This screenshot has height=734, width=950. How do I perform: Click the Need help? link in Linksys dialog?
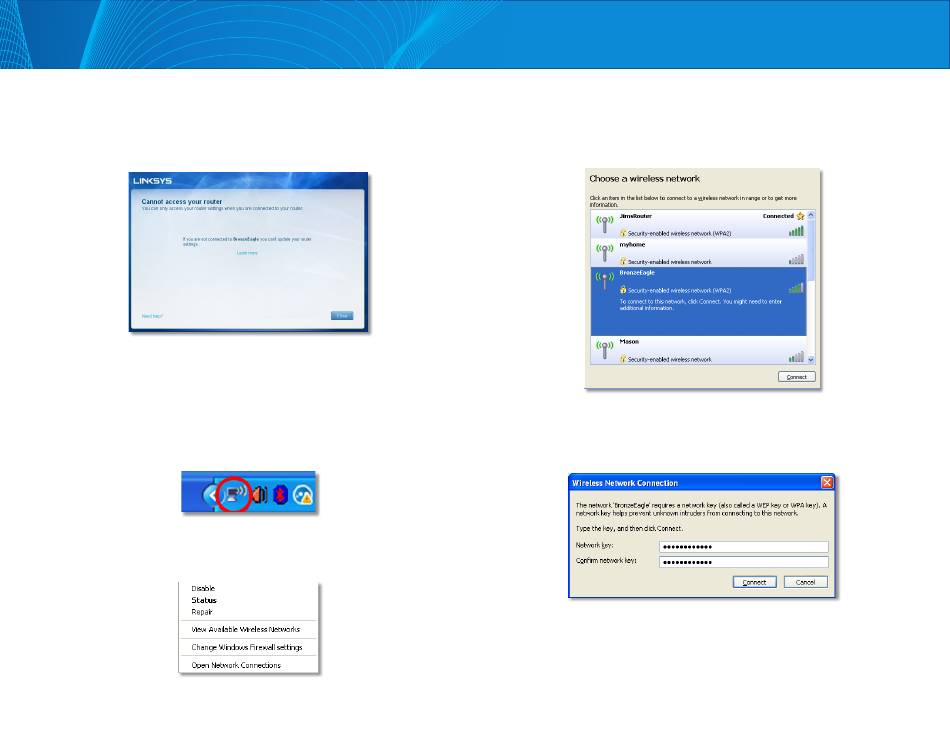[152, 316]
